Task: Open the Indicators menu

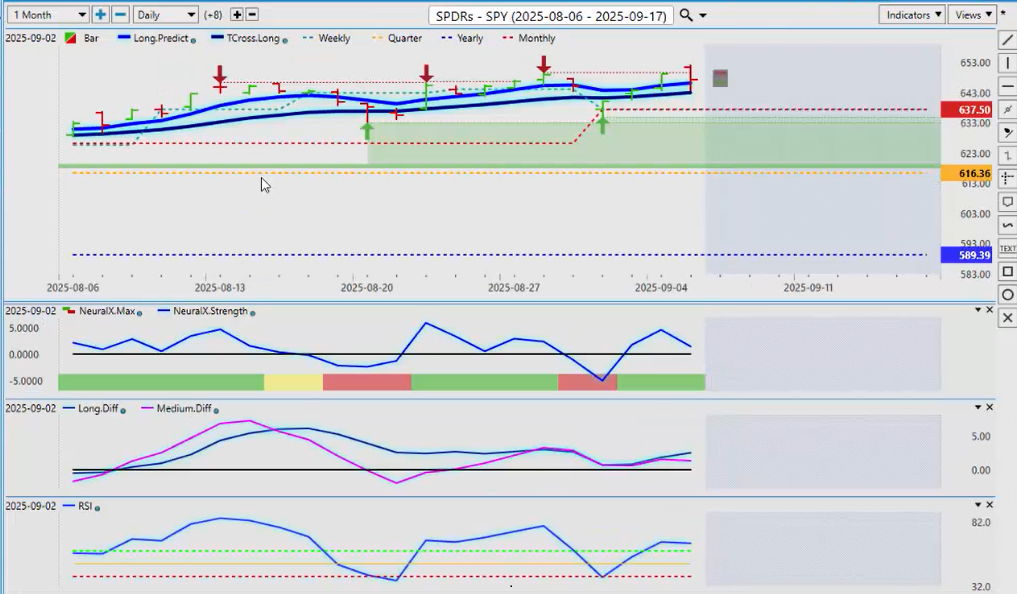Action: tap(912, 15)
